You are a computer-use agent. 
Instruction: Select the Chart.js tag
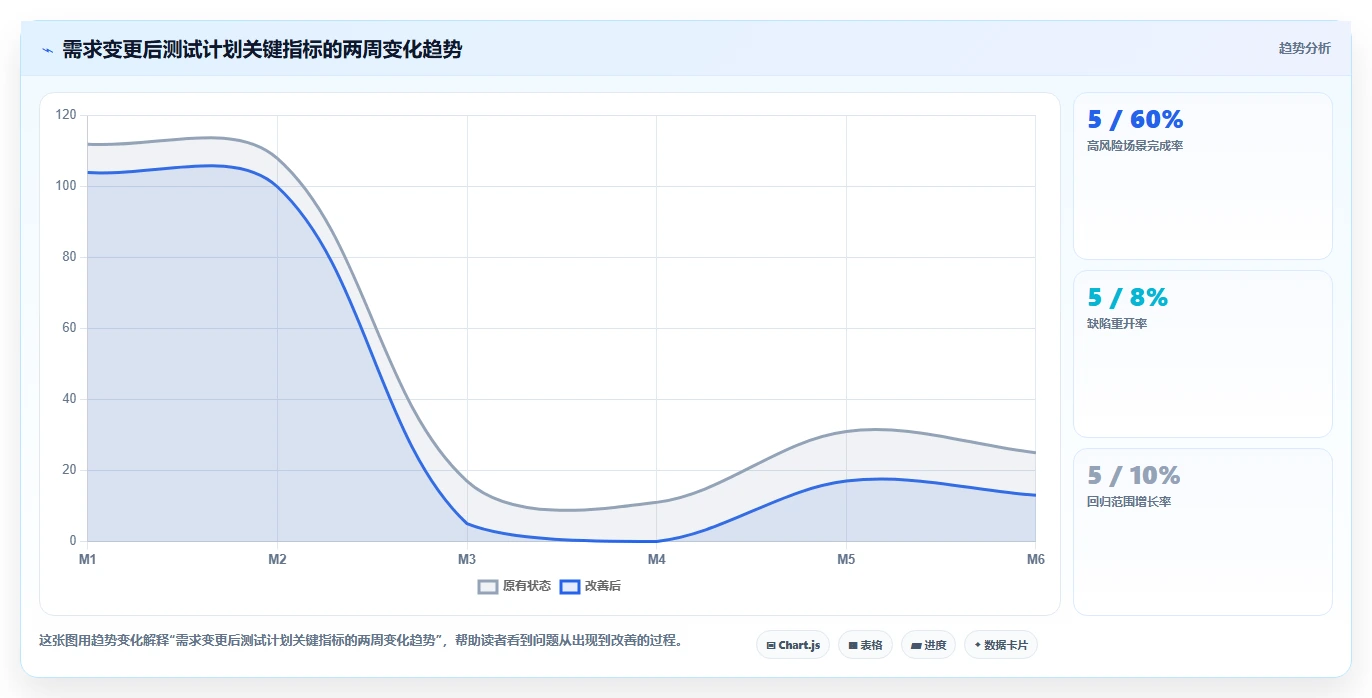pyautogui.click(x=793, y=645)
